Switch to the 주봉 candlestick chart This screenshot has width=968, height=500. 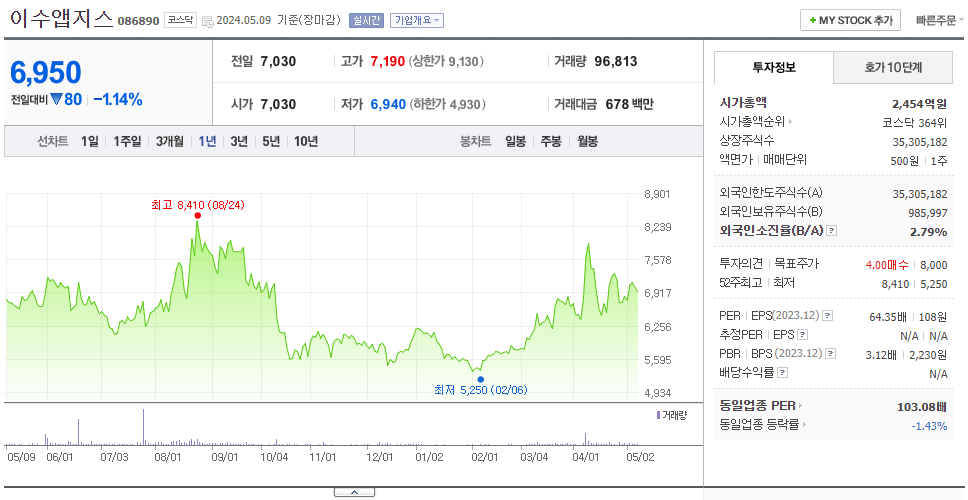[x=551, y=141]
